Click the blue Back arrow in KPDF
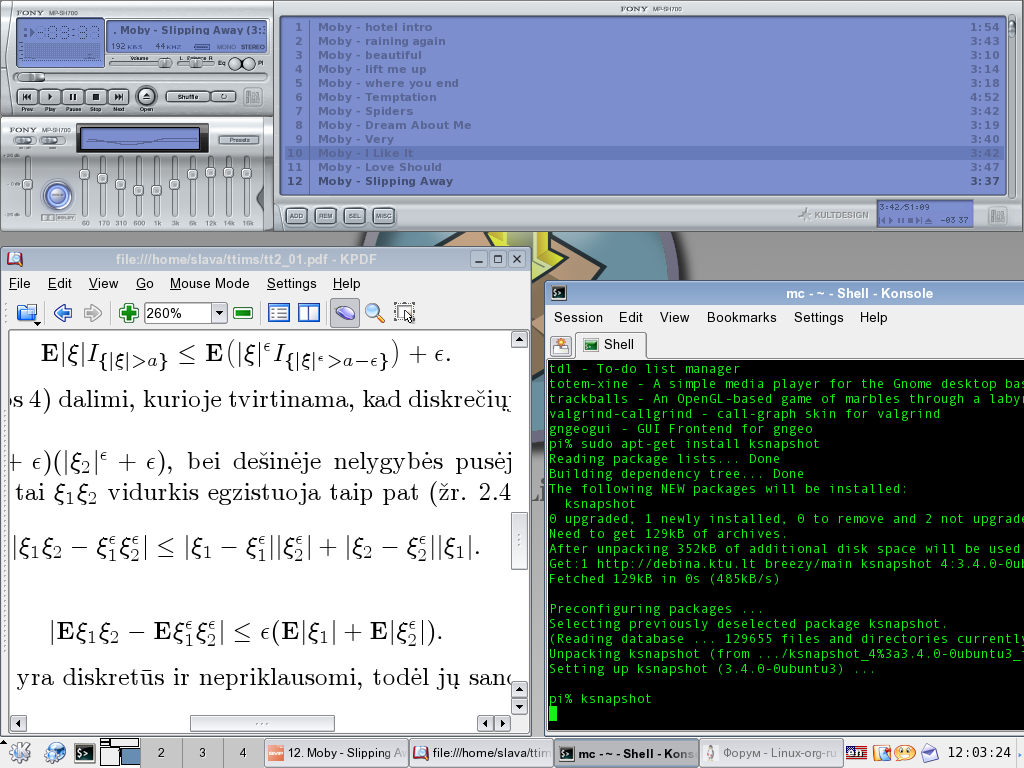This screenshot has width=1024, height=768. 63,313
